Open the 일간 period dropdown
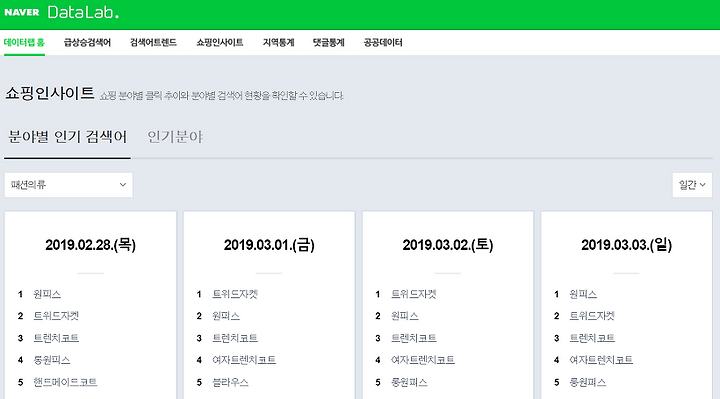Image resolution: width=720 pixels, height=399 pixels. (x=692, y=185)
